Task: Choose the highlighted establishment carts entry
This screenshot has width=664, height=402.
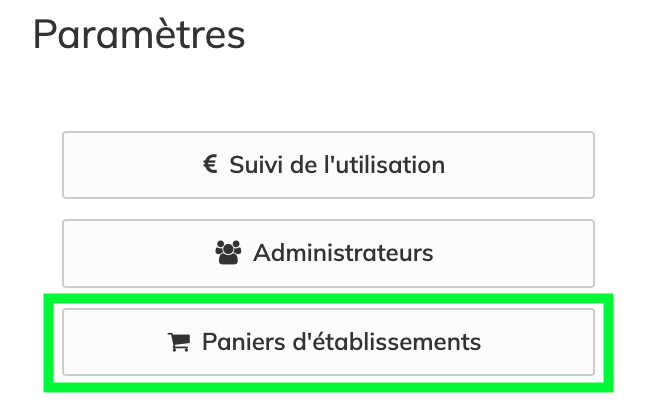Action: [328, 342]
